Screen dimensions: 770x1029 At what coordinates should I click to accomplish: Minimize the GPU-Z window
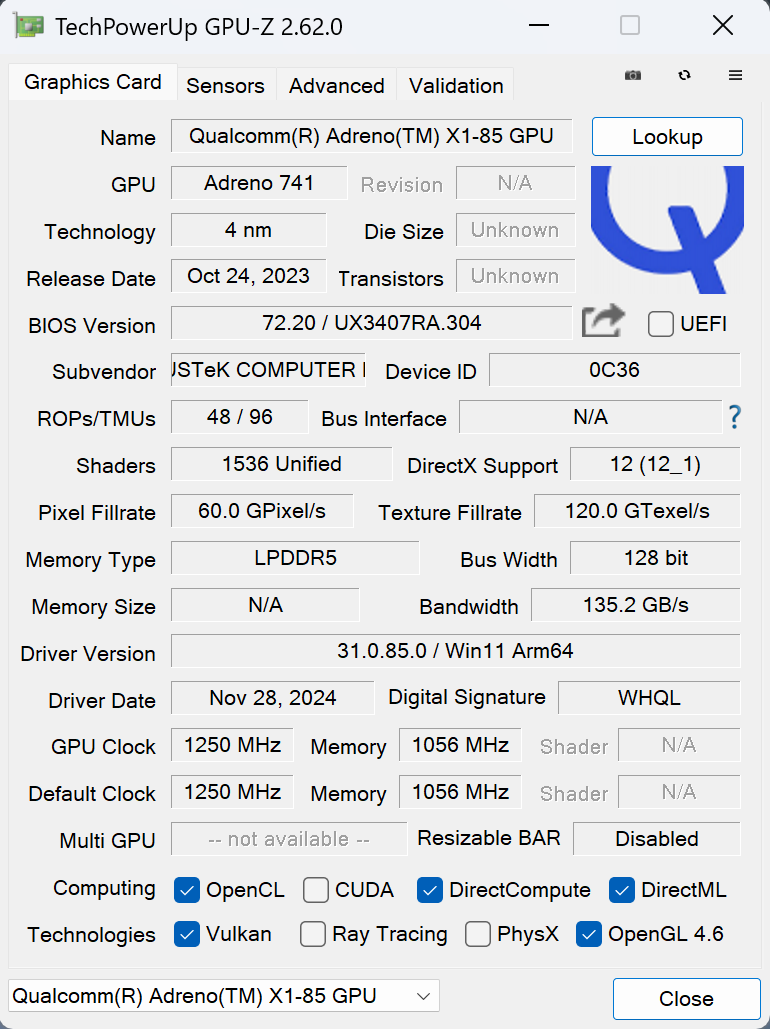click(539, 26)
